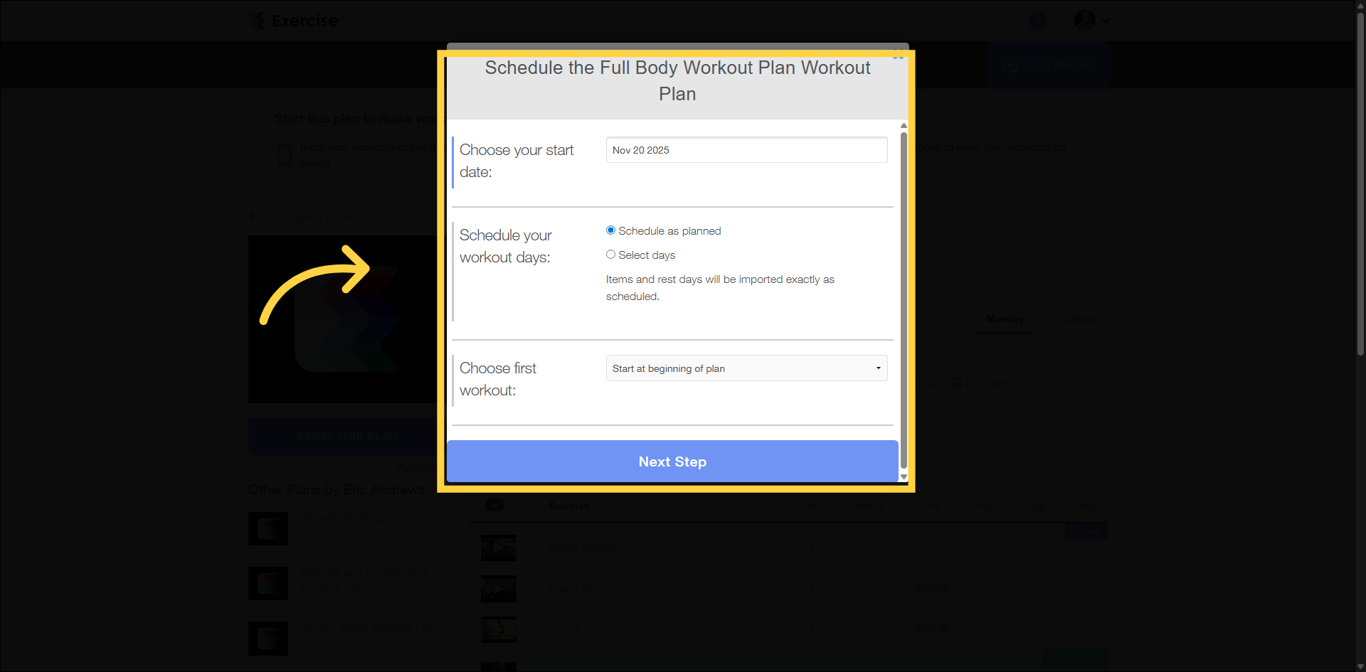
Task: Expand the chevron next to the avatar
Action: pyautogui.click(x=1105, y=20)
